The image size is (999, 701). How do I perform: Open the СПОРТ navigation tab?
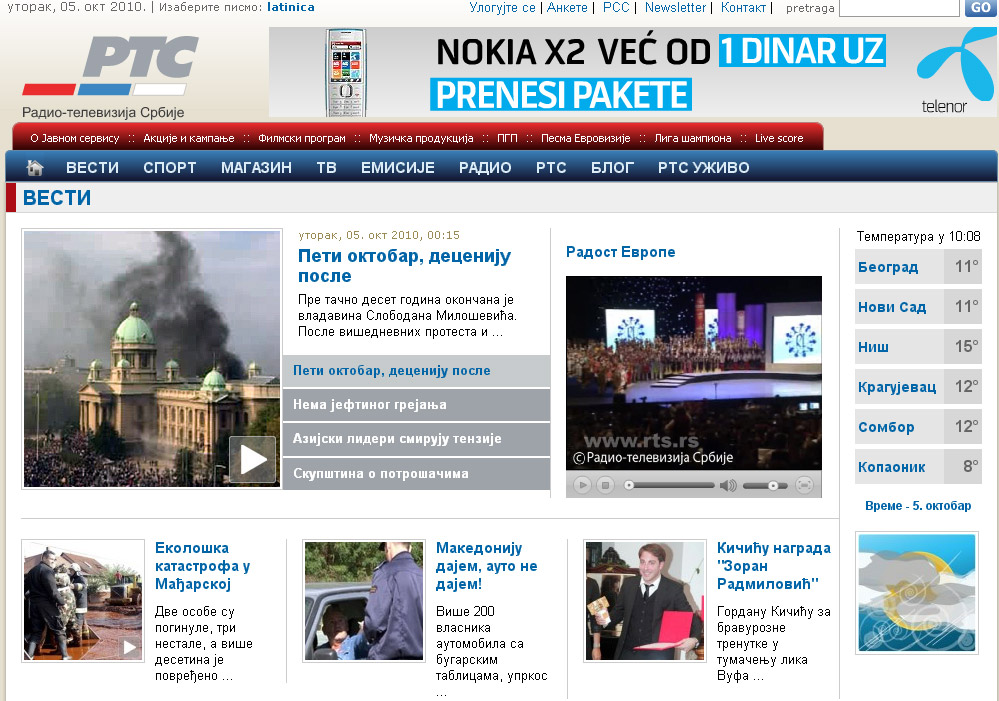click(x=169, y=168)
